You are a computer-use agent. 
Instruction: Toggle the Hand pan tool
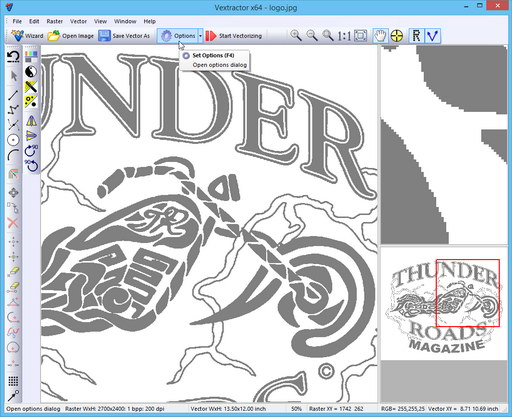[380, 36]
